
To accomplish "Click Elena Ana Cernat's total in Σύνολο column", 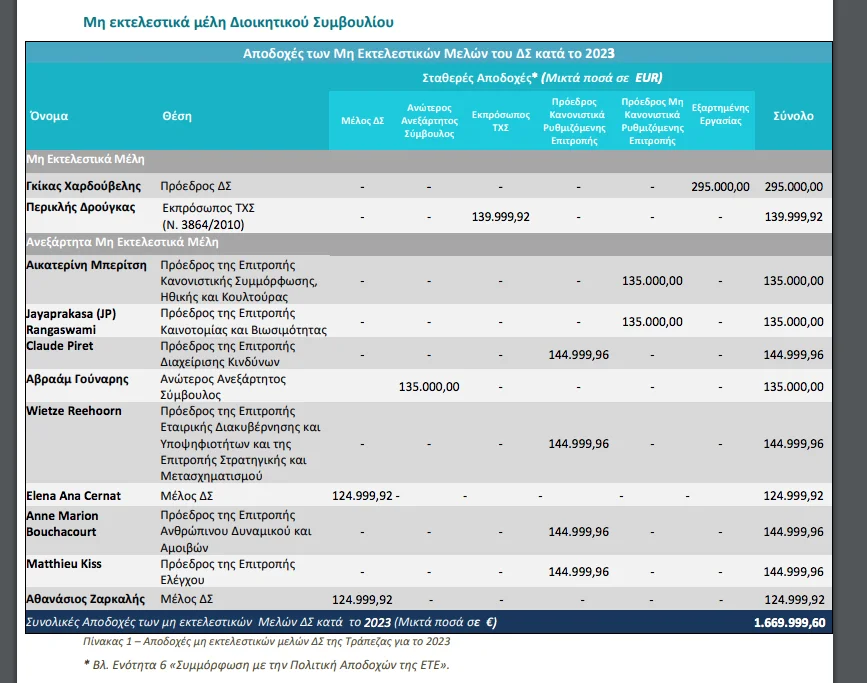I will click(793, 496).
